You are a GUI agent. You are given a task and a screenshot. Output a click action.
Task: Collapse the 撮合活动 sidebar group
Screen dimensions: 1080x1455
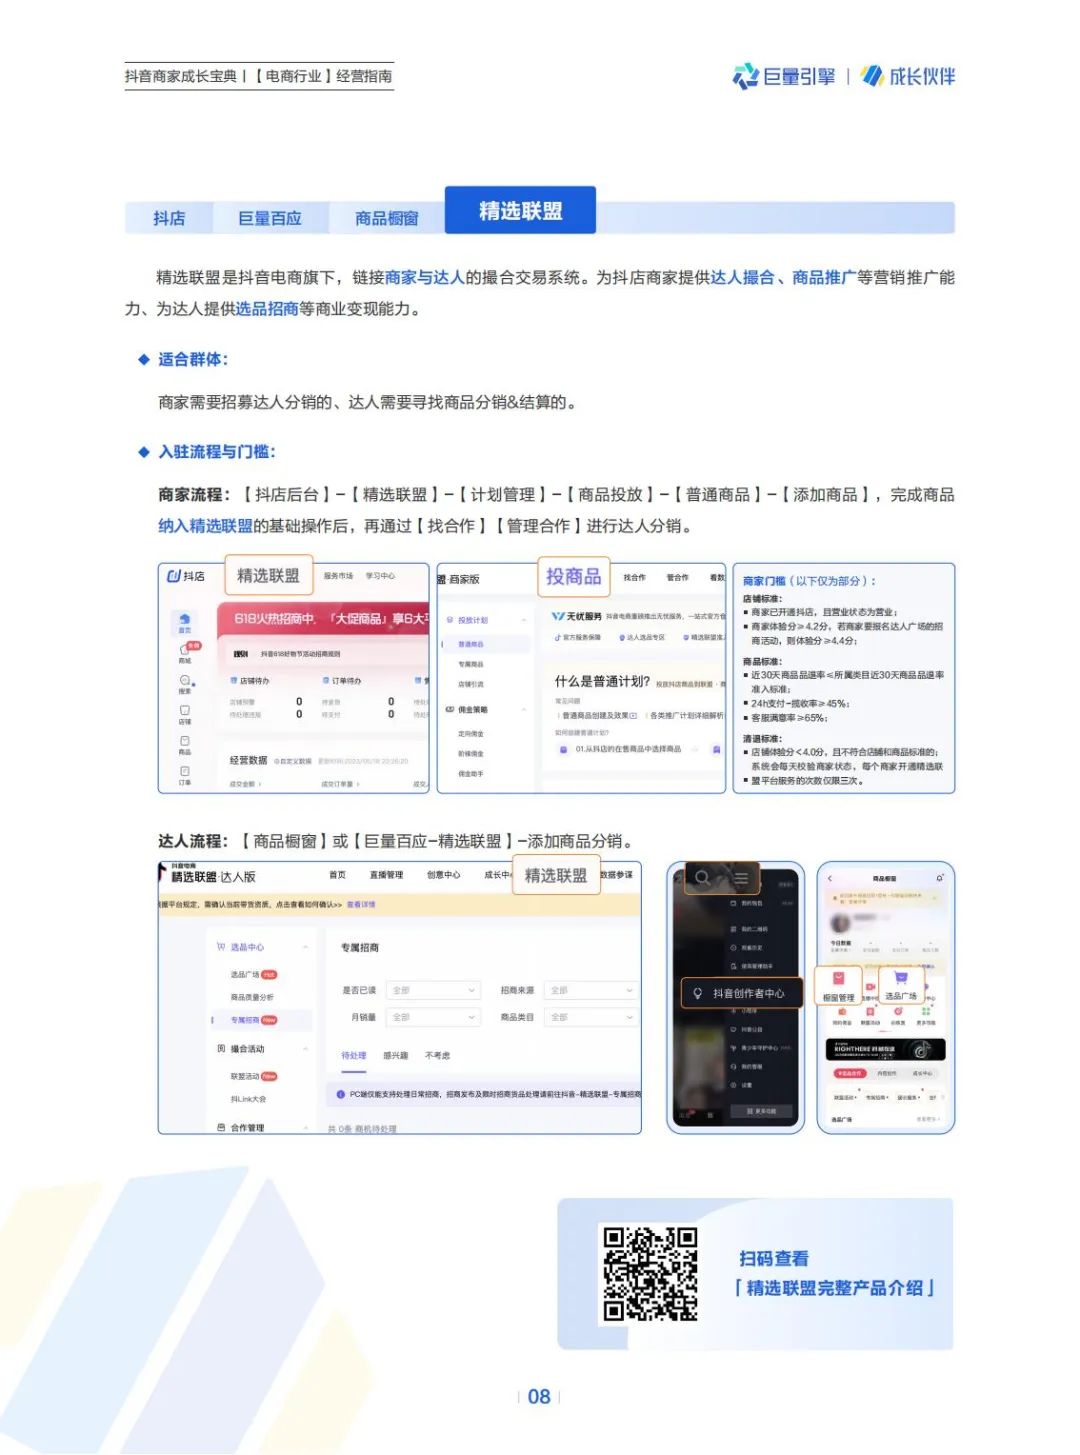305,1049
